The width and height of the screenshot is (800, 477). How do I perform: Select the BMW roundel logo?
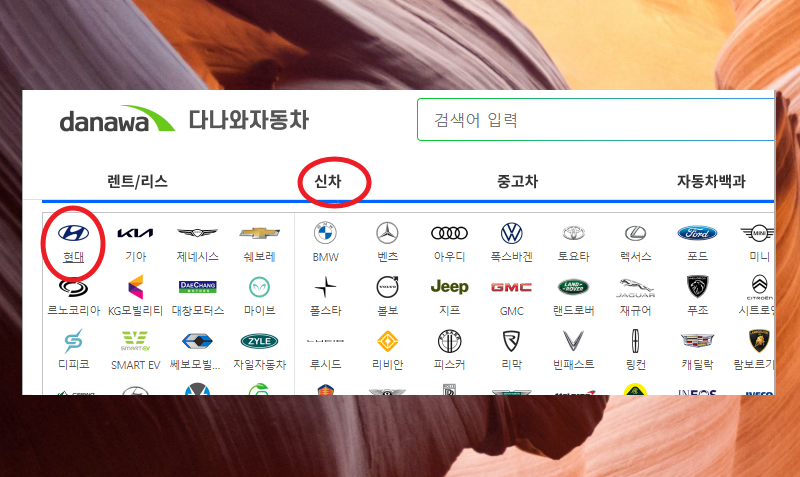325,233
